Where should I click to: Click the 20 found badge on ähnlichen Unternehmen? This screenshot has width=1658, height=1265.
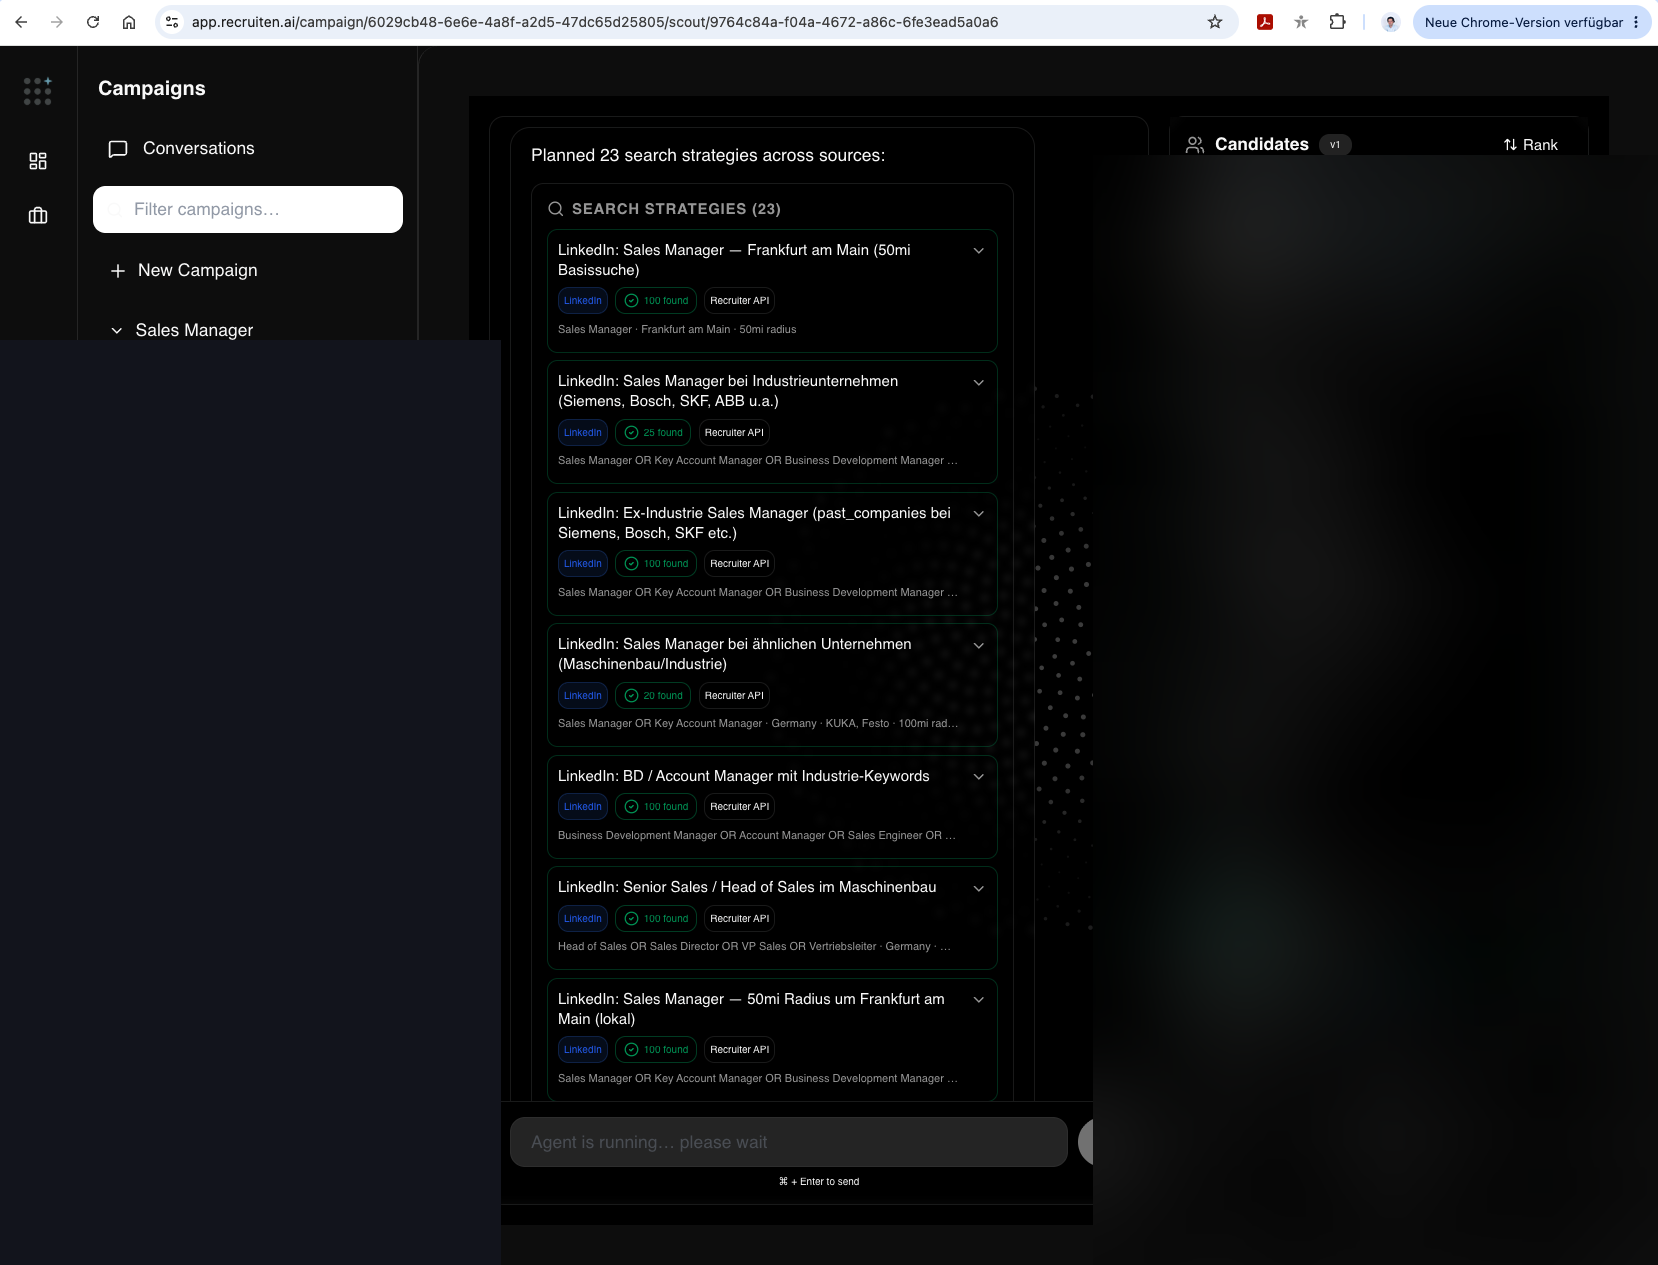653,696
